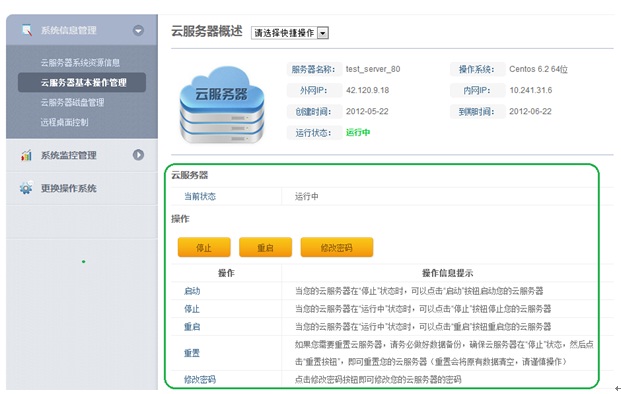Click the 内网IP field label
The image size is (621, 394).
[477, 90]
